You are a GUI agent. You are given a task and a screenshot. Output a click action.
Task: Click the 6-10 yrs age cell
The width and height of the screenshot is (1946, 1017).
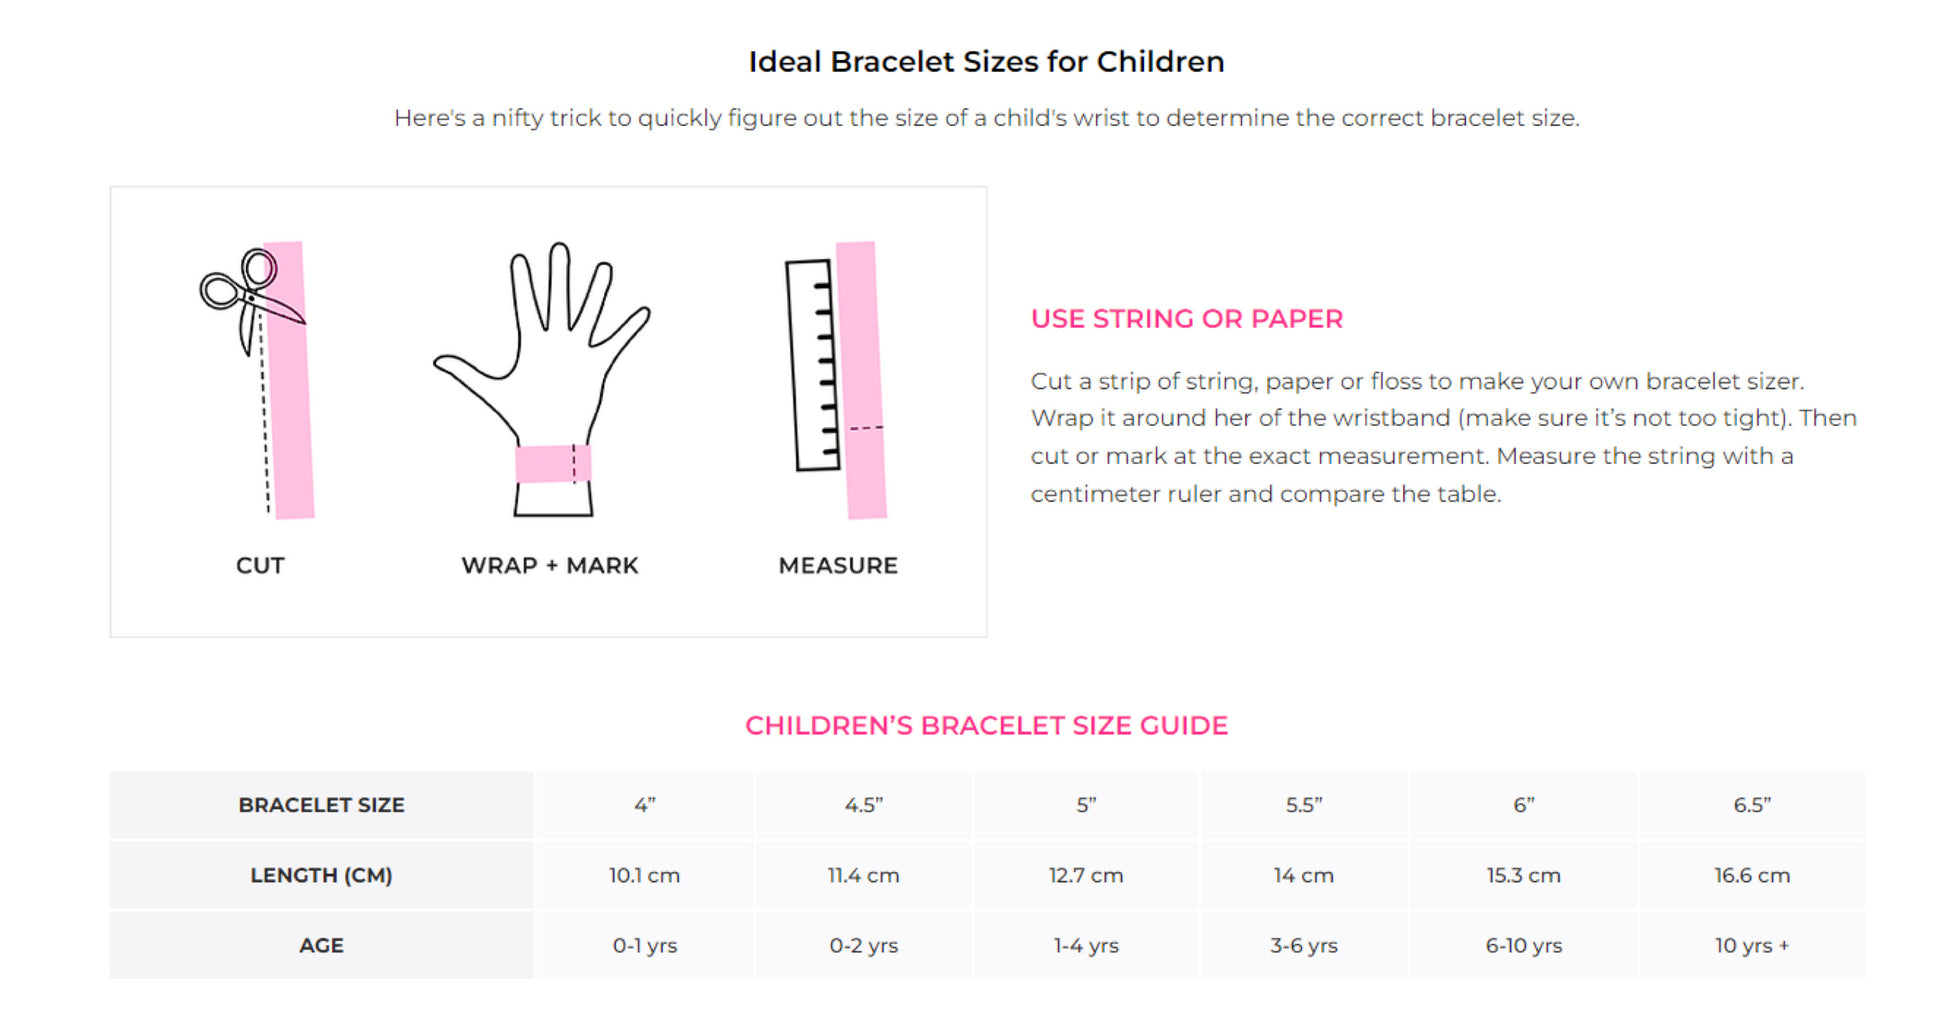[x=1523, y=945]
